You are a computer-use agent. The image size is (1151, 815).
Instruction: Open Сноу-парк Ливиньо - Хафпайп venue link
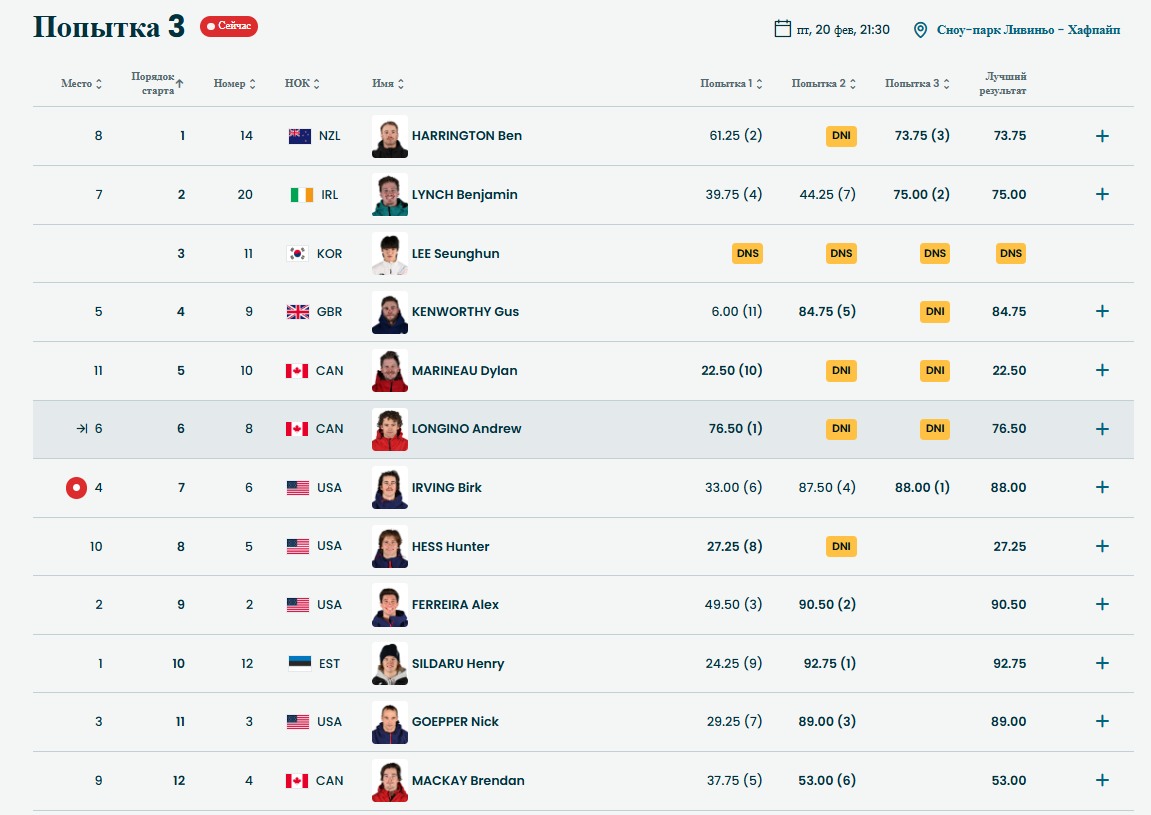pos(1028,30)
